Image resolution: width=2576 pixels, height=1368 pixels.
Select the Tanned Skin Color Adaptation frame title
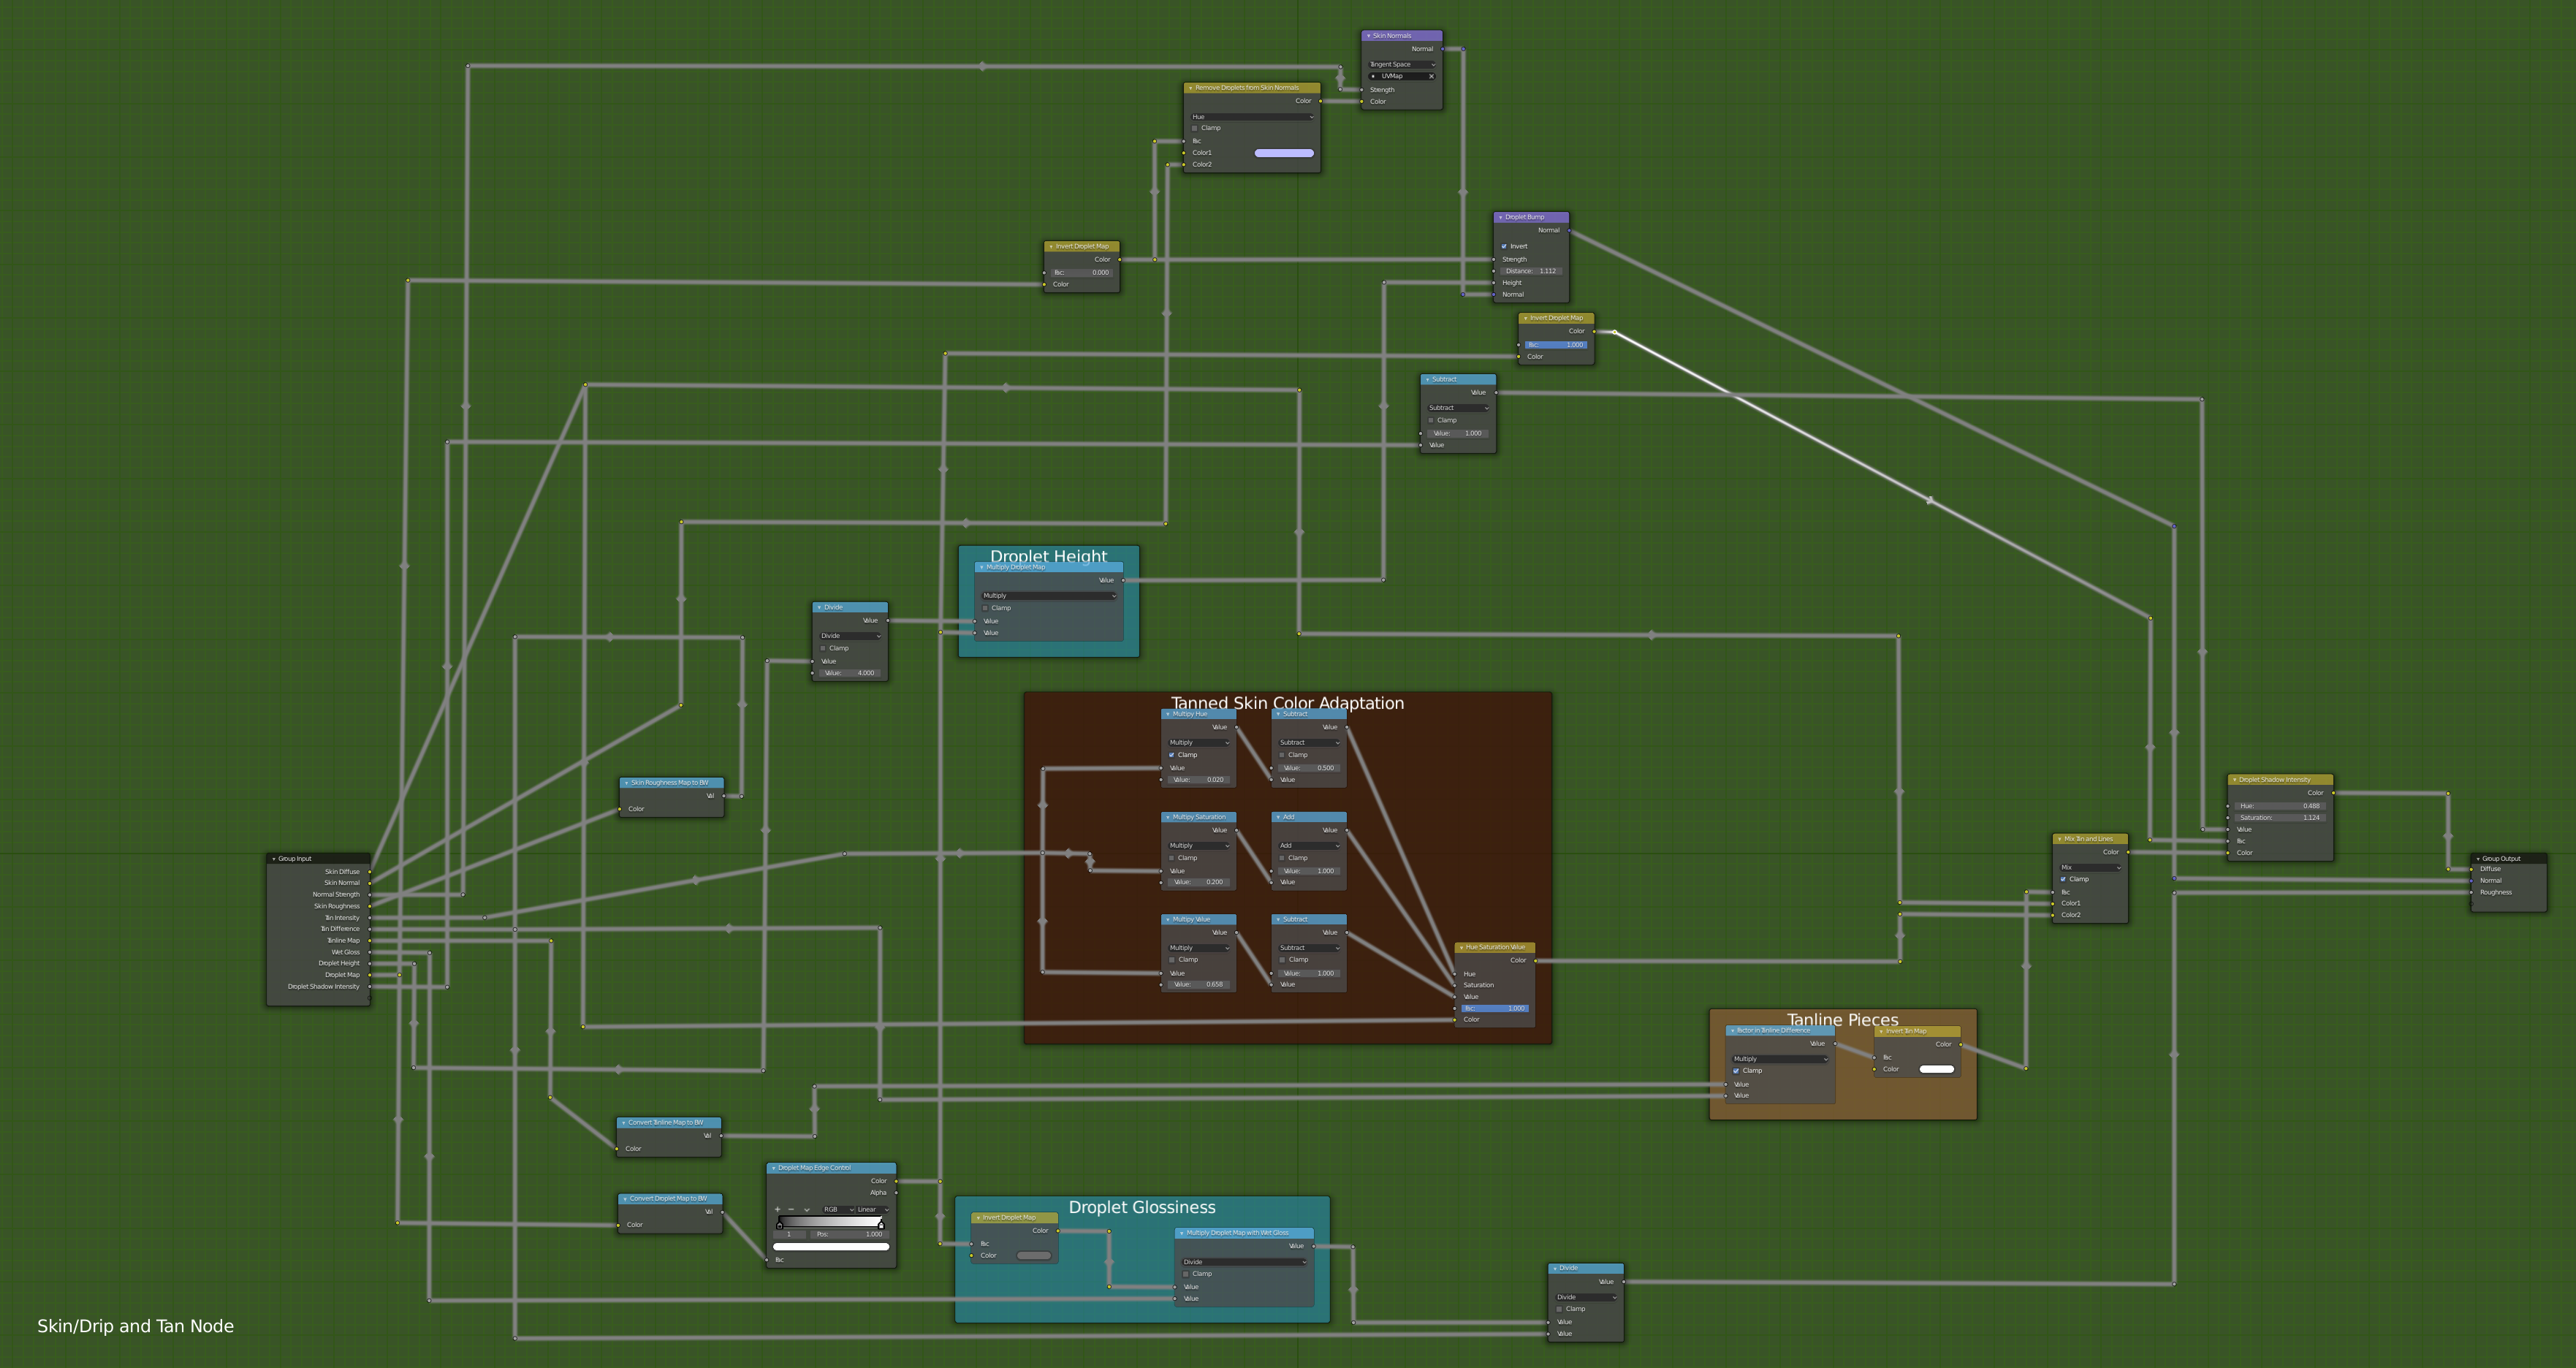point(1287,703)
